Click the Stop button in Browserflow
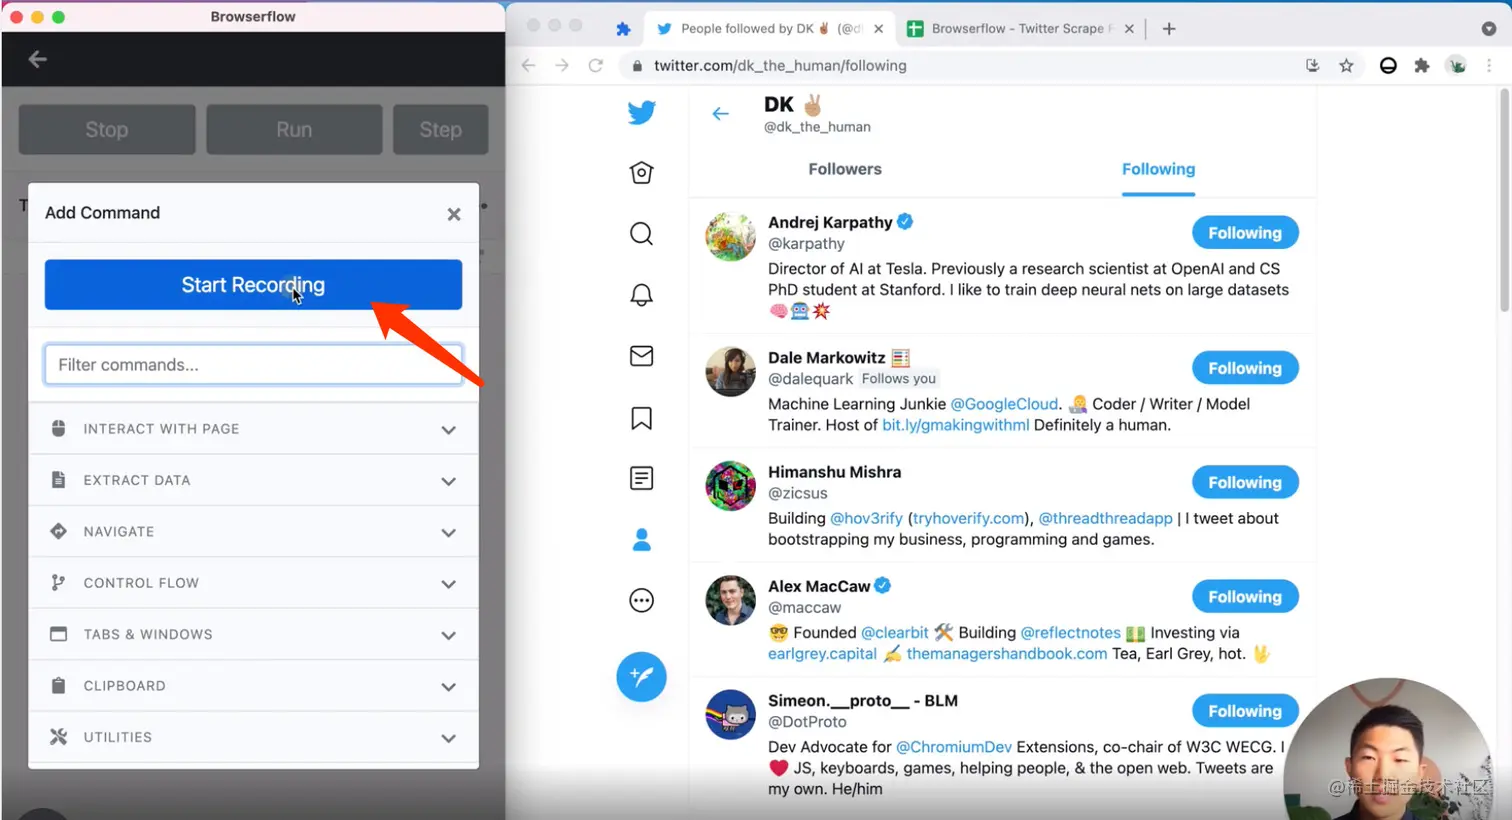Image resolution: width=1512 pixels, height=820 pixels. (x=107, y=130)
